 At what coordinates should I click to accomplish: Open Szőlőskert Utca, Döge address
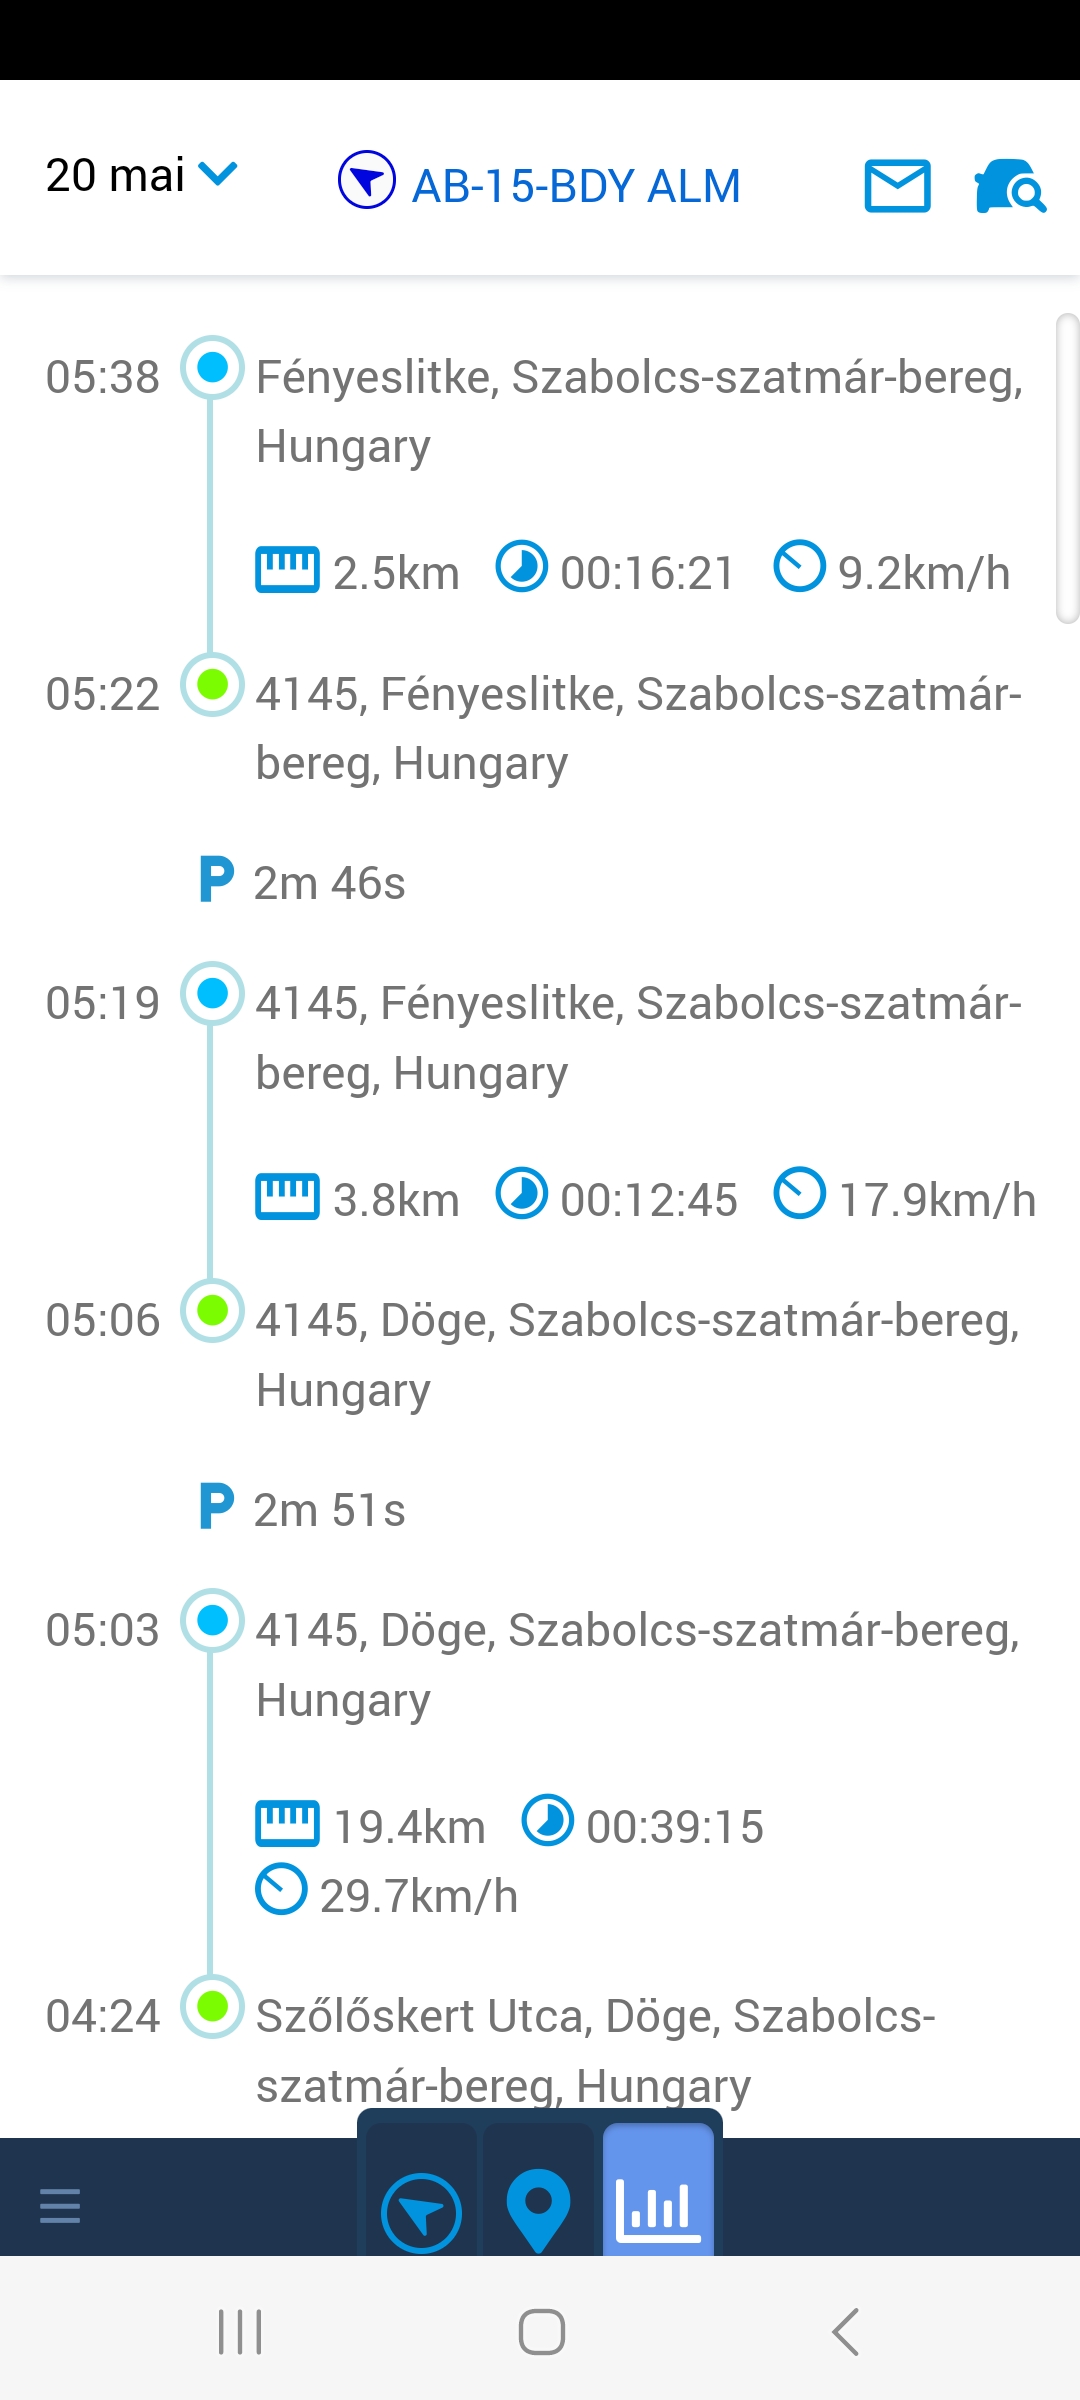click(595, 2050)
